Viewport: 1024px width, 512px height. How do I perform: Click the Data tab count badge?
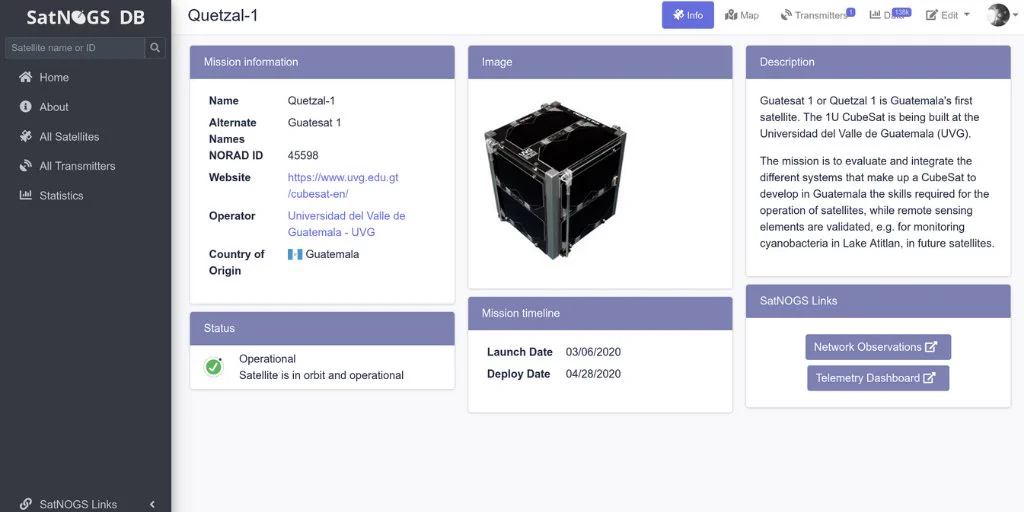click(902, 12)
